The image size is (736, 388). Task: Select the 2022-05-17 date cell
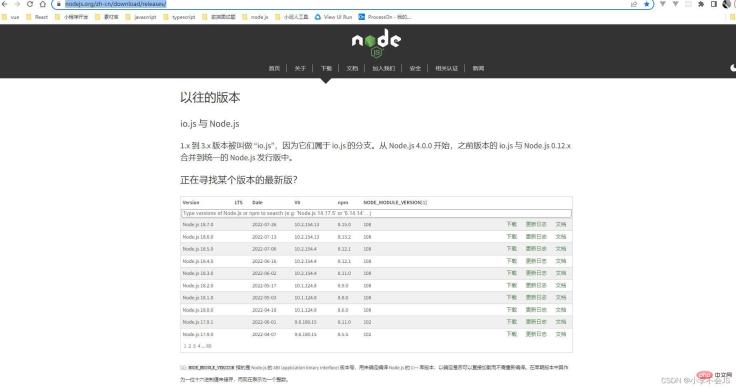pos(264,286)
